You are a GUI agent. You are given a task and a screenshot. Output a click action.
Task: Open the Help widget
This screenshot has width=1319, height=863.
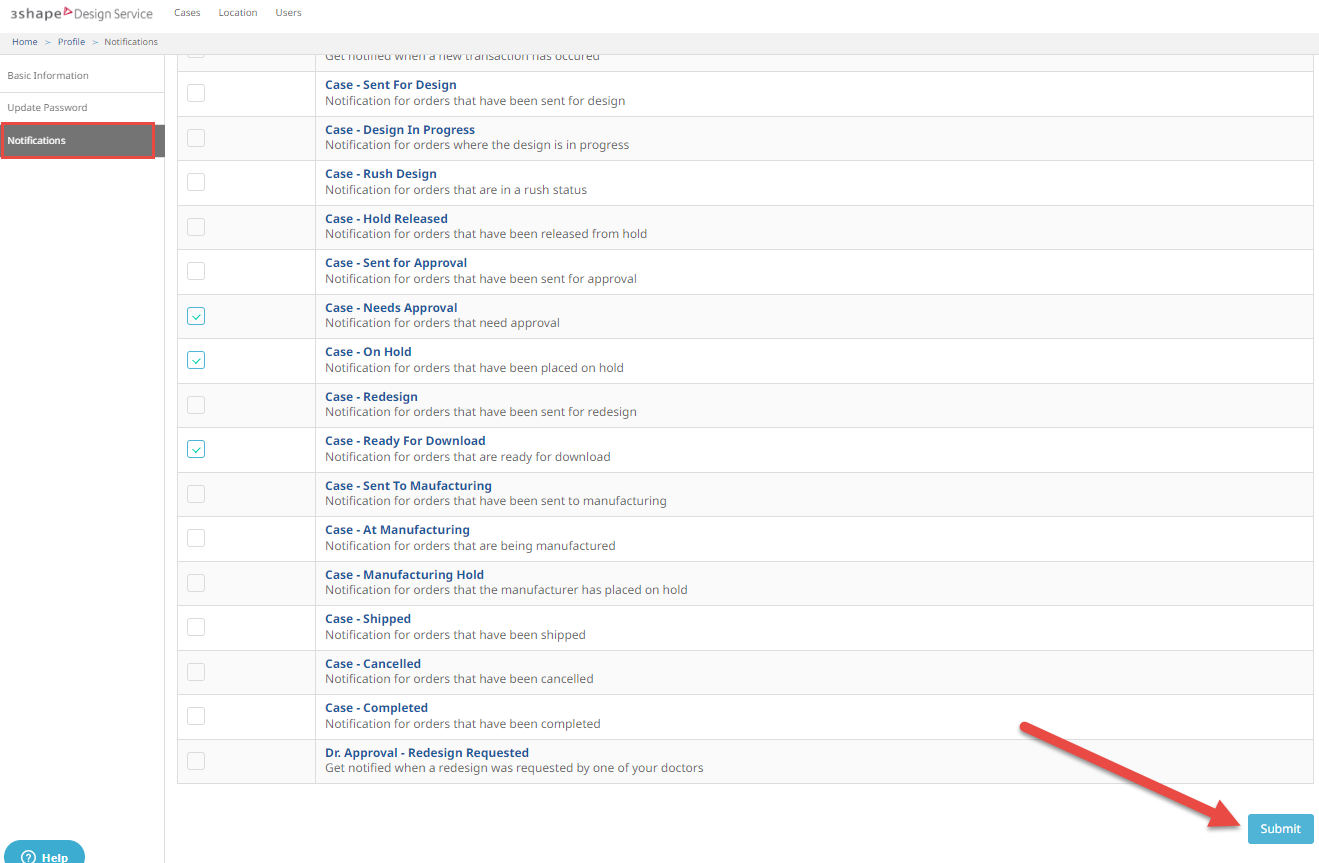click(x=44, y=855)
